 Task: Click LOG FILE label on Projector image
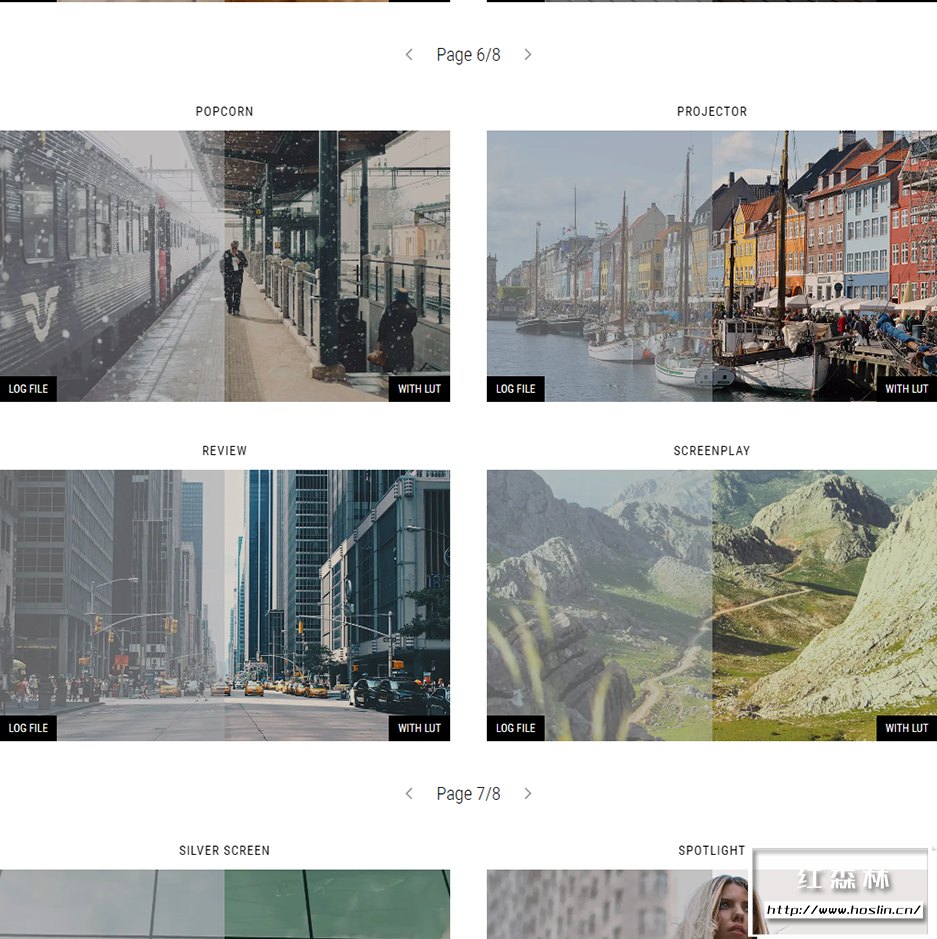[x=515, y=389]
